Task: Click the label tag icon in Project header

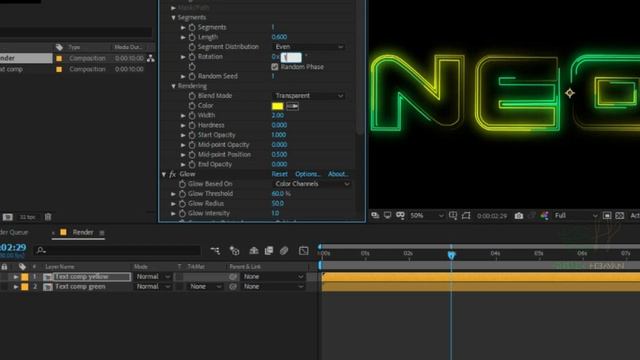Action: (x=59, y=47)
